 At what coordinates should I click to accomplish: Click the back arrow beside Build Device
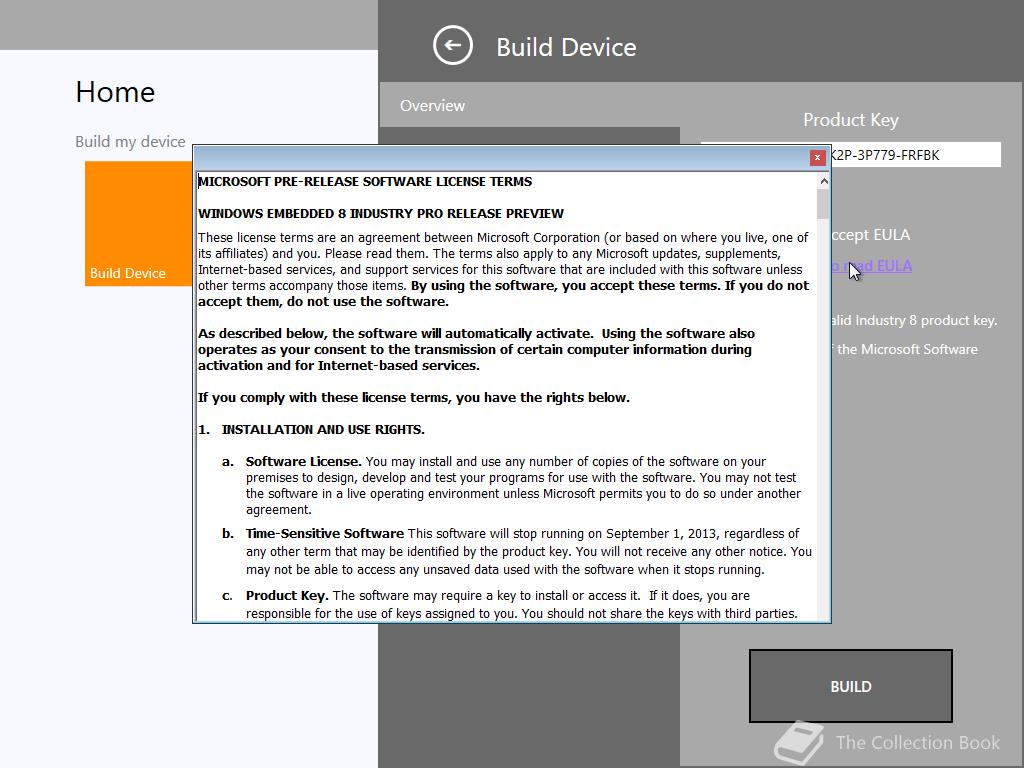tap(453, 45)
